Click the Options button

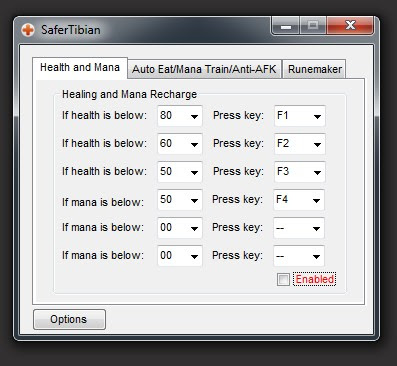coord(69,319)
